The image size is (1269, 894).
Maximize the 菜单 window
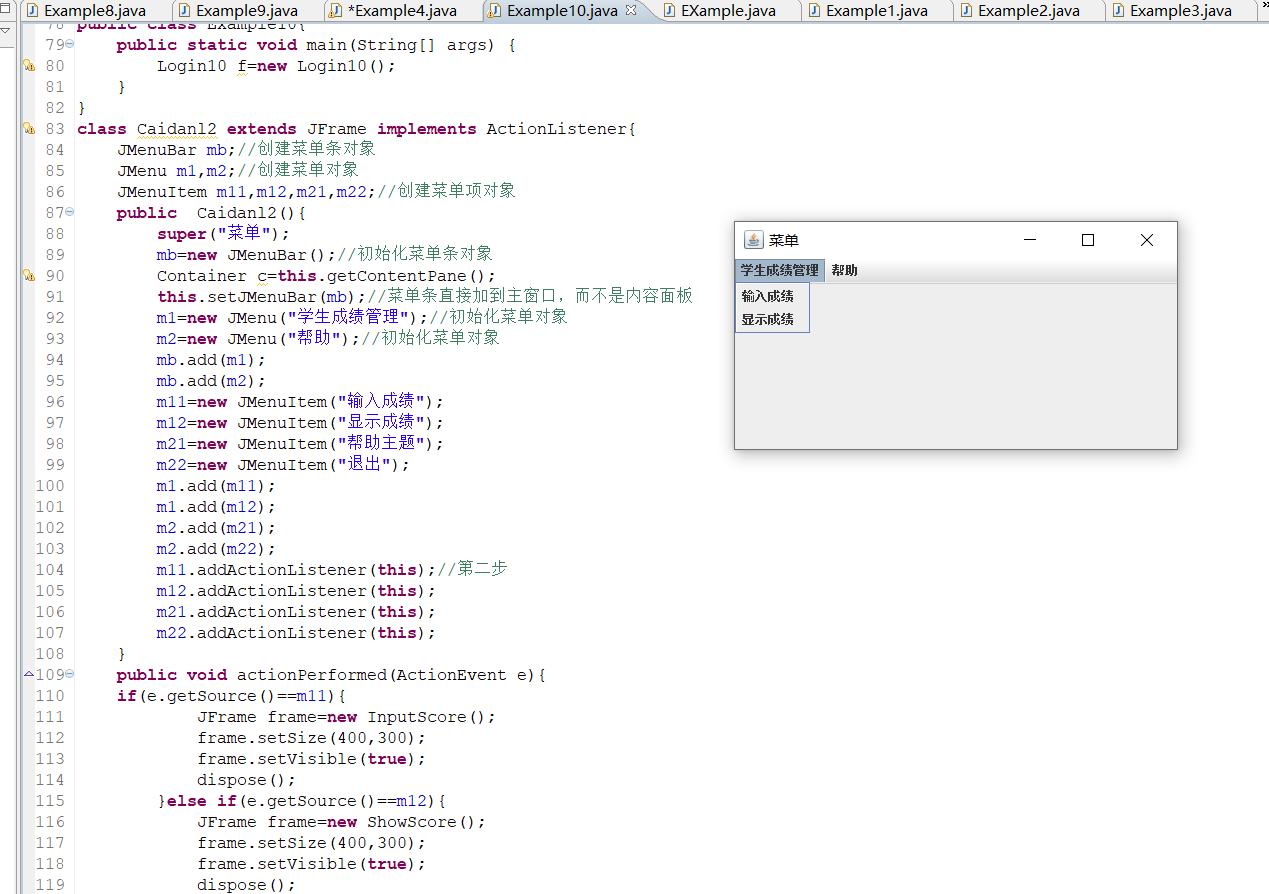click(x=1088, y=240)
